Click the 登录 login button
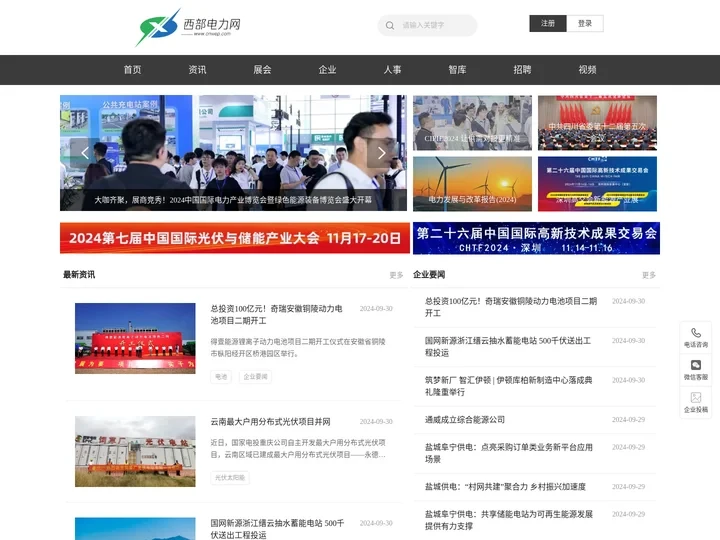Screen dimensions: 720x540 pyautogui.click(x=585, y=23)
